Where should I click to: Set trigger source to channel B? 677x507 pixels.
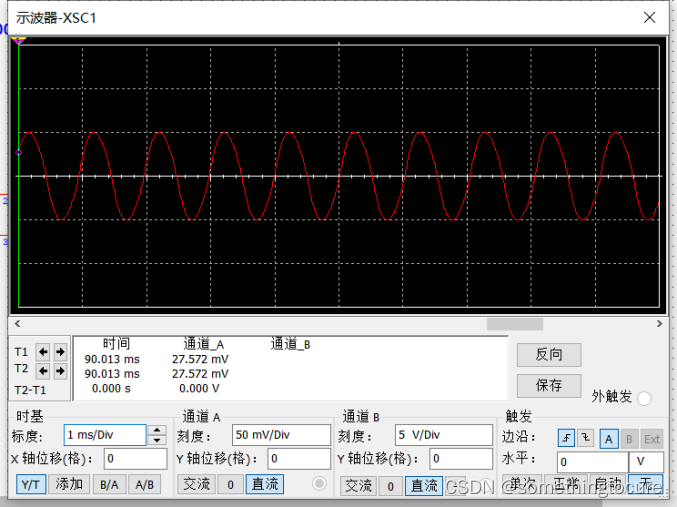[x=629, y=439]
